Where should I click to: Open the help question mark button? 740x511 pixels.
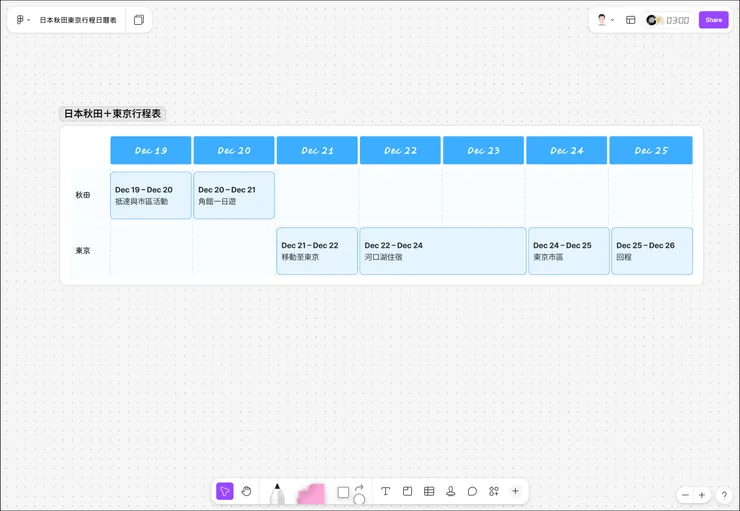coord(724,495)
